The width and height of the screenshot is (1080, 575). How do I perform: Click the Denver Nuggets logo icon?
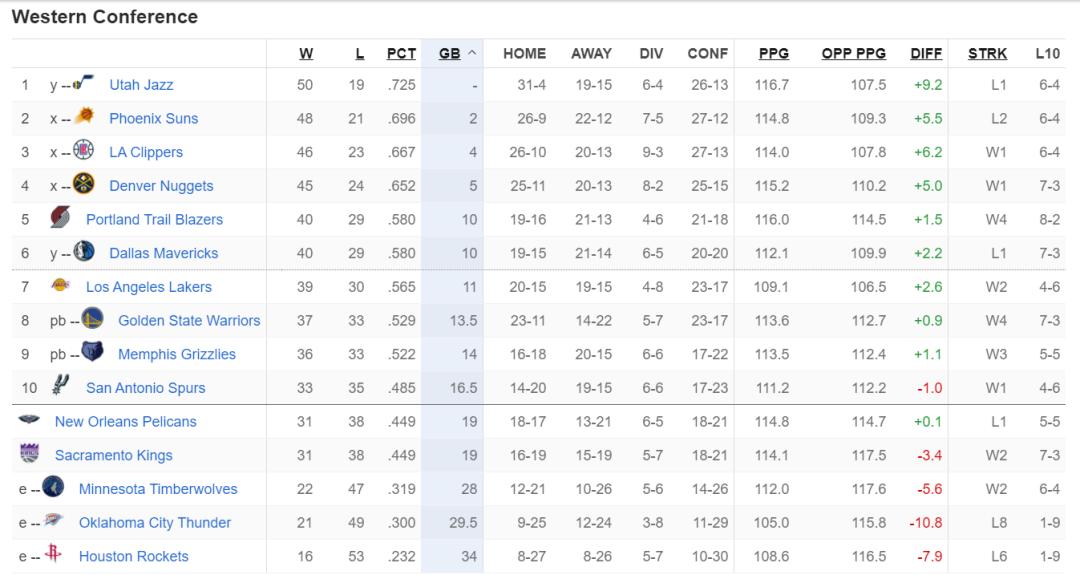[84, 185]
